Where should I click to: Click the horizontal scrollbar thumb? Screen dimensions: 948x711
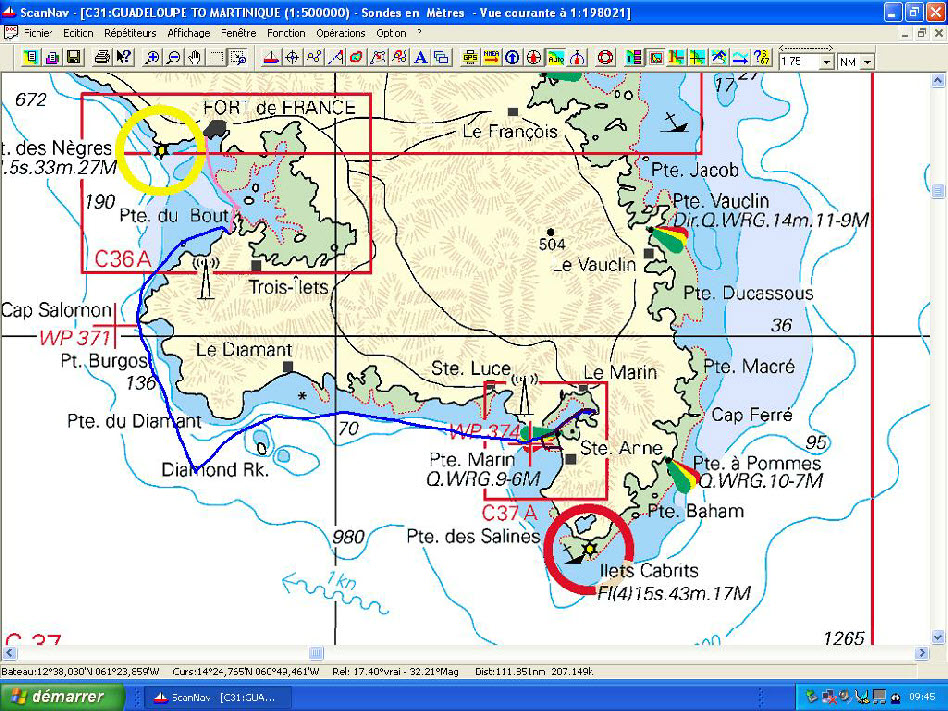316,653
